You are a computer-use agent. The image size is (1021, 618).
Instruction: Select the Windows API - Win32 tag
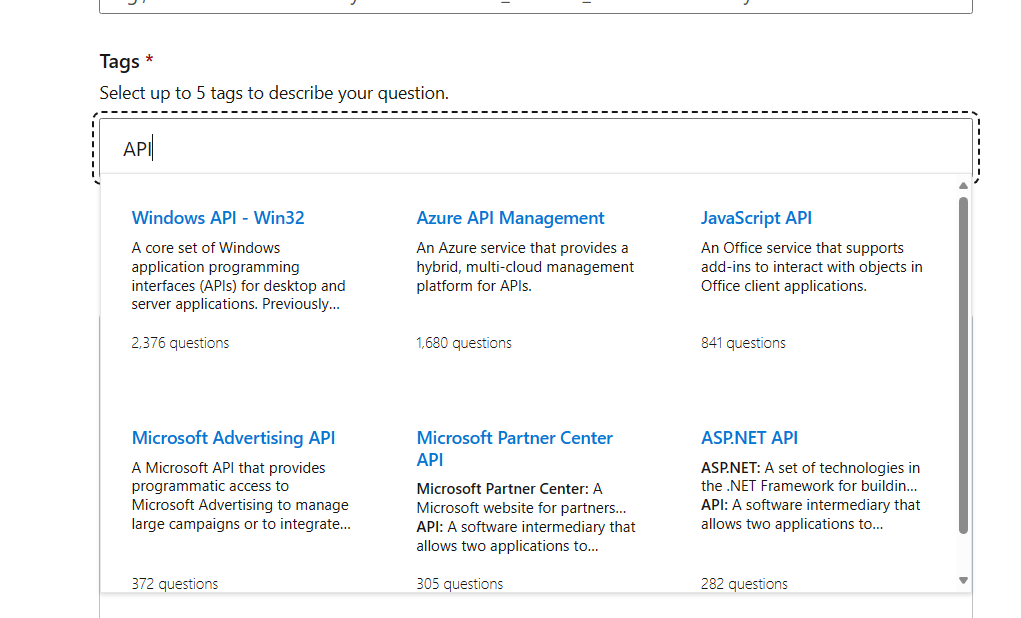coord(217,218)
